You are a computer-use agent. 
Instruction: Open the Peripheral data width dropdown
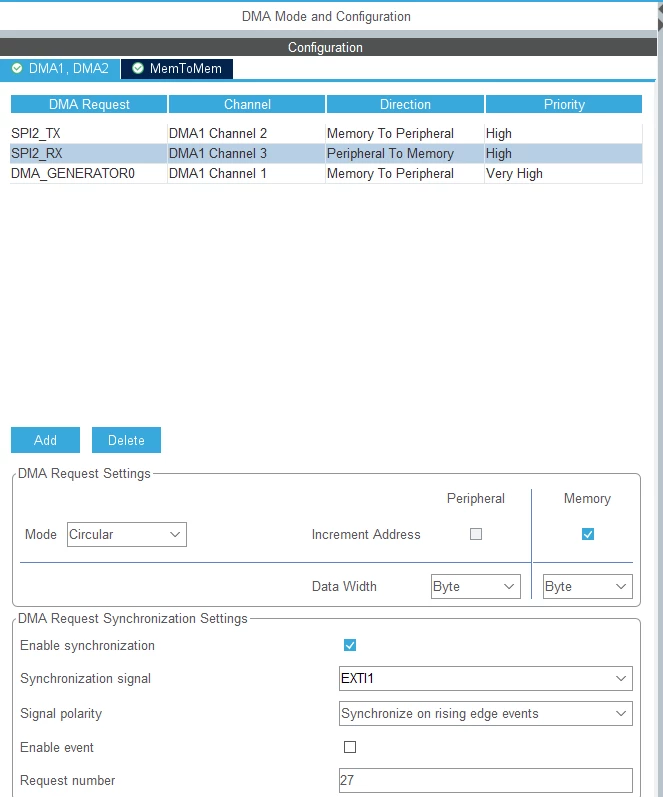pos(475,587)
